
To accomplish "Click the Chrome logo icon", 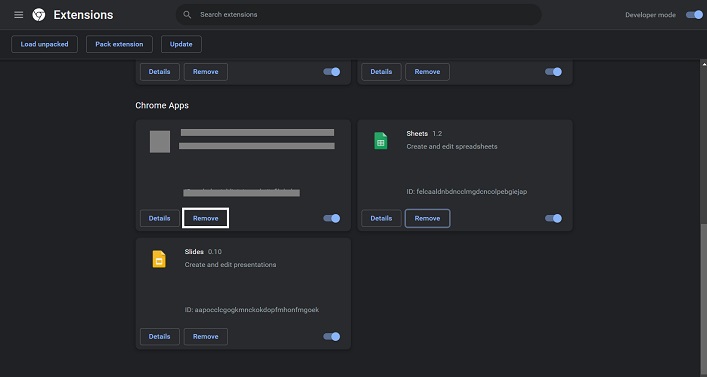I will 39,15.
